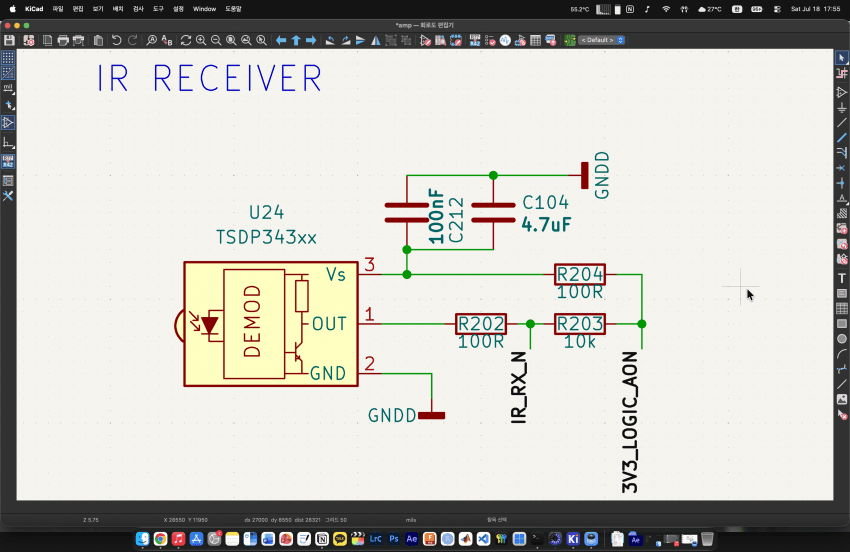Click the Print schematic icon
This screenshot has width=850, height=552.
(x=63, y=40)
